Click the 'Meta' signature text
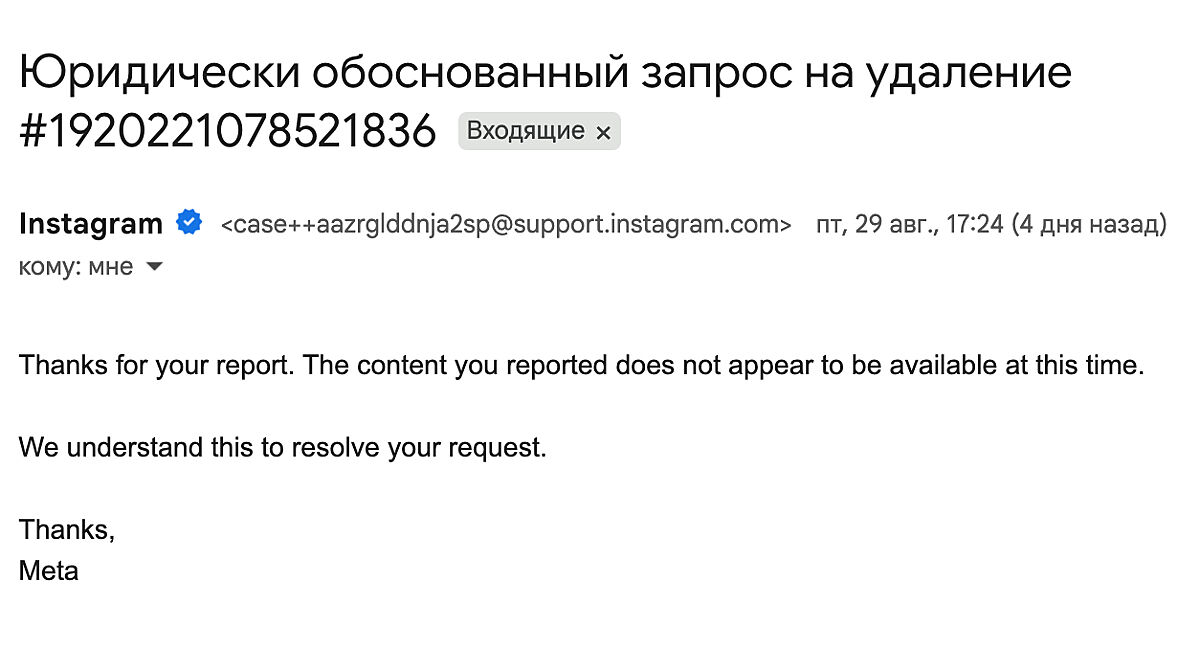 [x=48, y=572]
